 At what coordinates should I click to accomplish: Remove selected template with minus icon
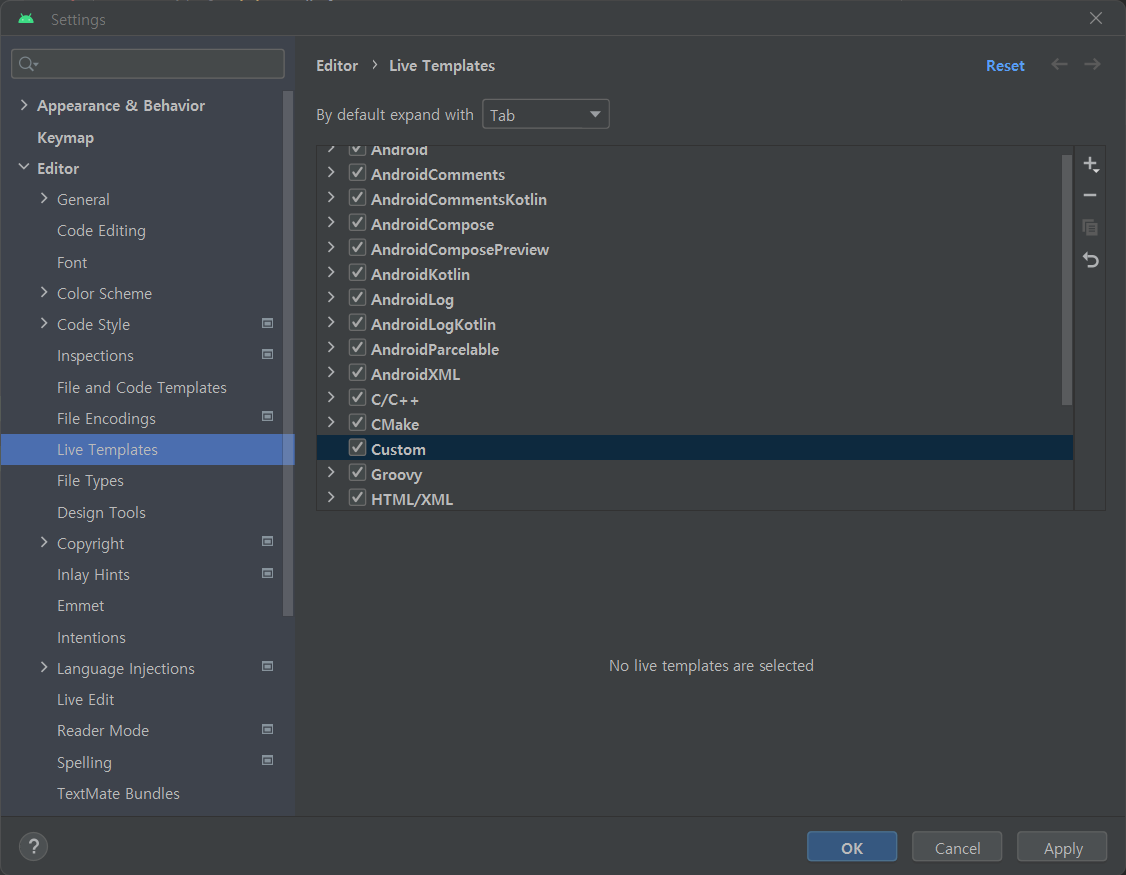1090,195
